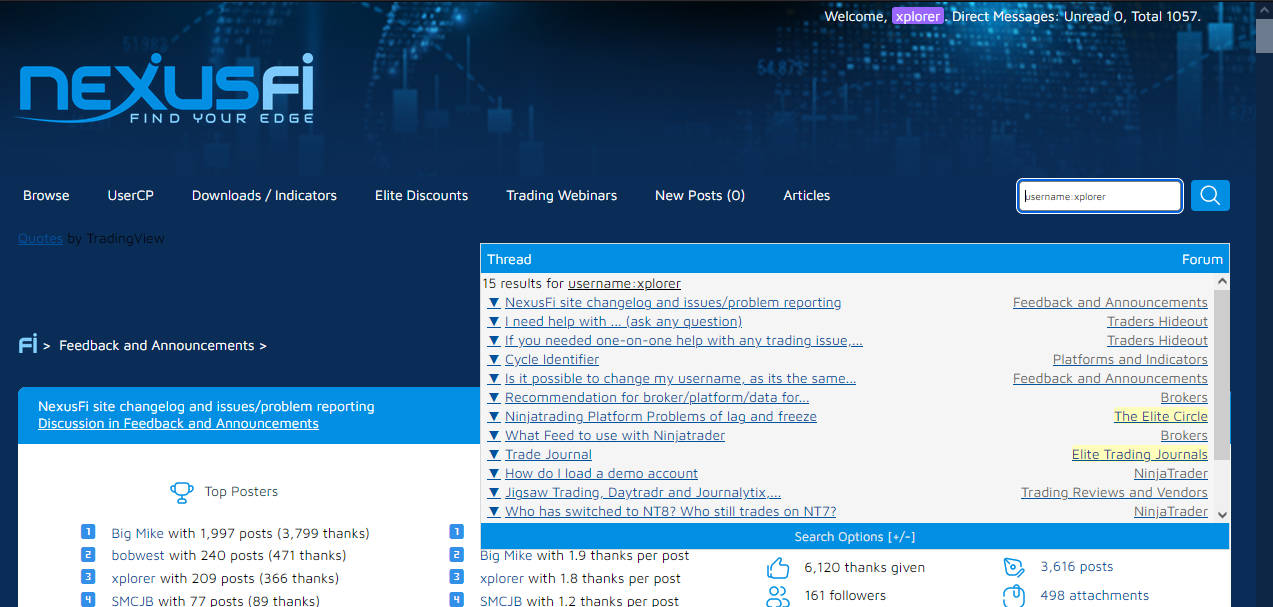Click the Thread column header
This screenshot has height=607, width=1273.
(x=509, y=260)
